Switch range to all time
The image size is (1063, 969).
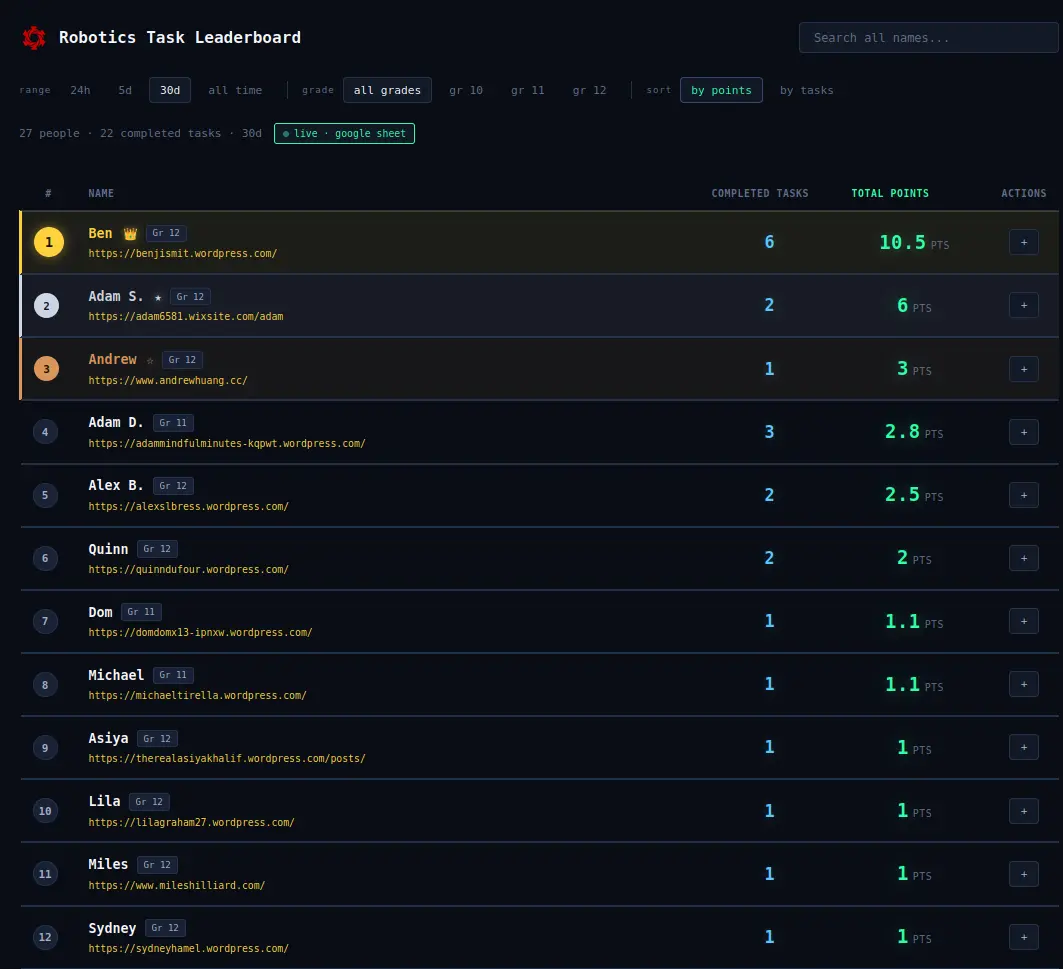[235, 90]
